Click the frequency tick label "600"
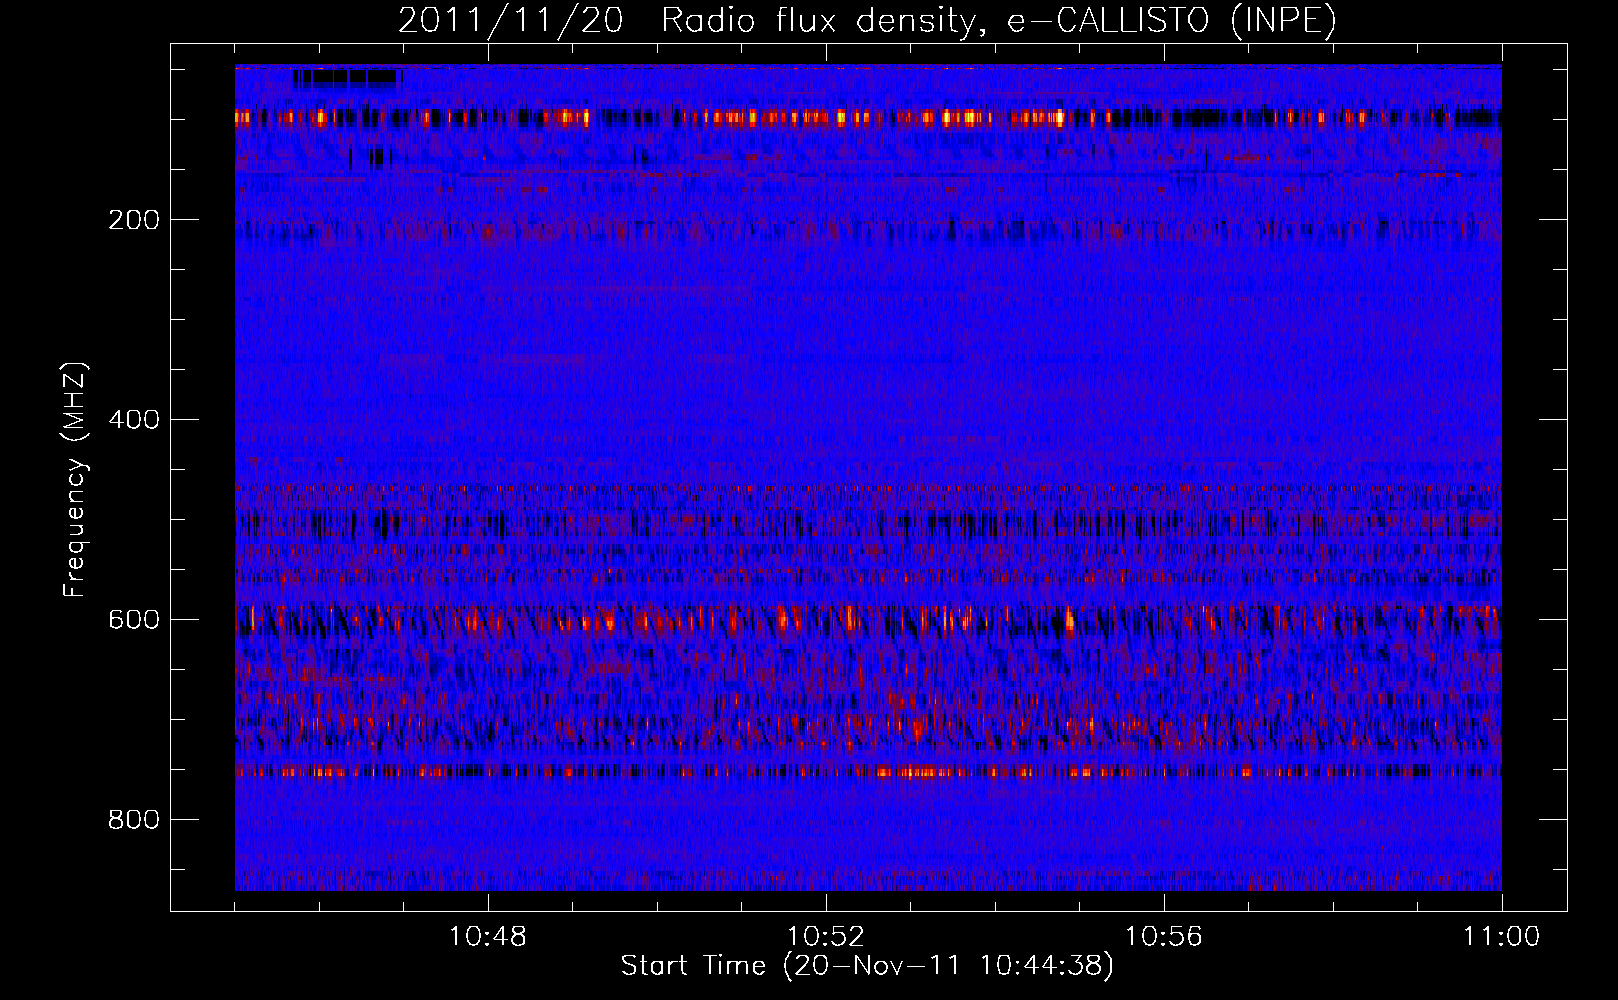The width and height of the screenshot is (1618, 1000). 134,620
